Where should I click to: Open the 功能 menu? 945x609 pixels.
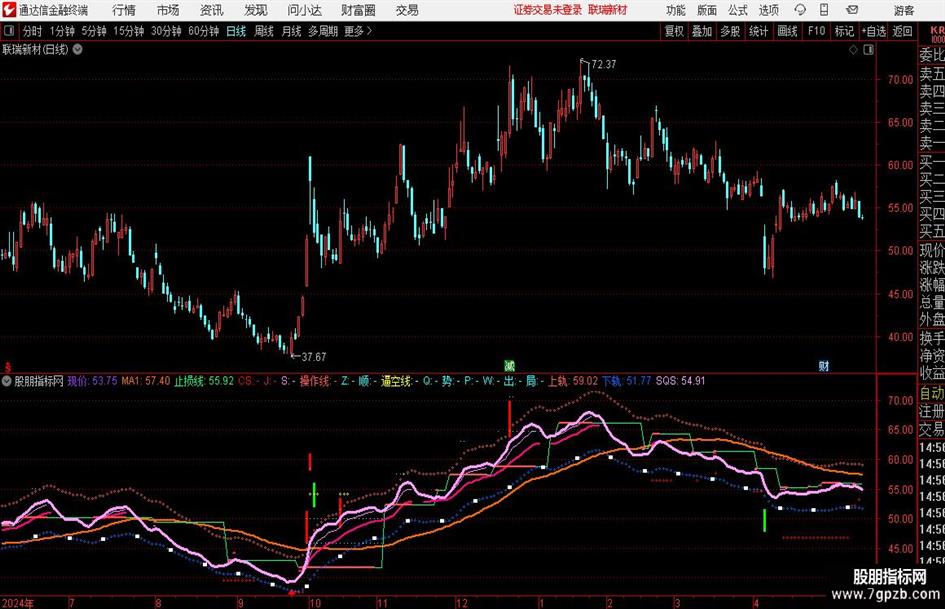(x=676, y=10)
